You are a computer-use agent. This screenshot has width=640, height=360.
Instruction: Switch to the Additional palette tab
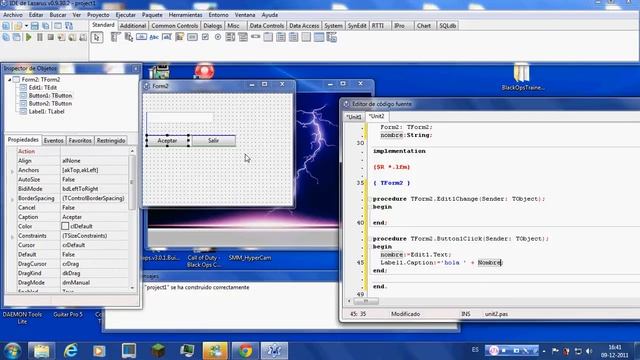pos(133,26)
